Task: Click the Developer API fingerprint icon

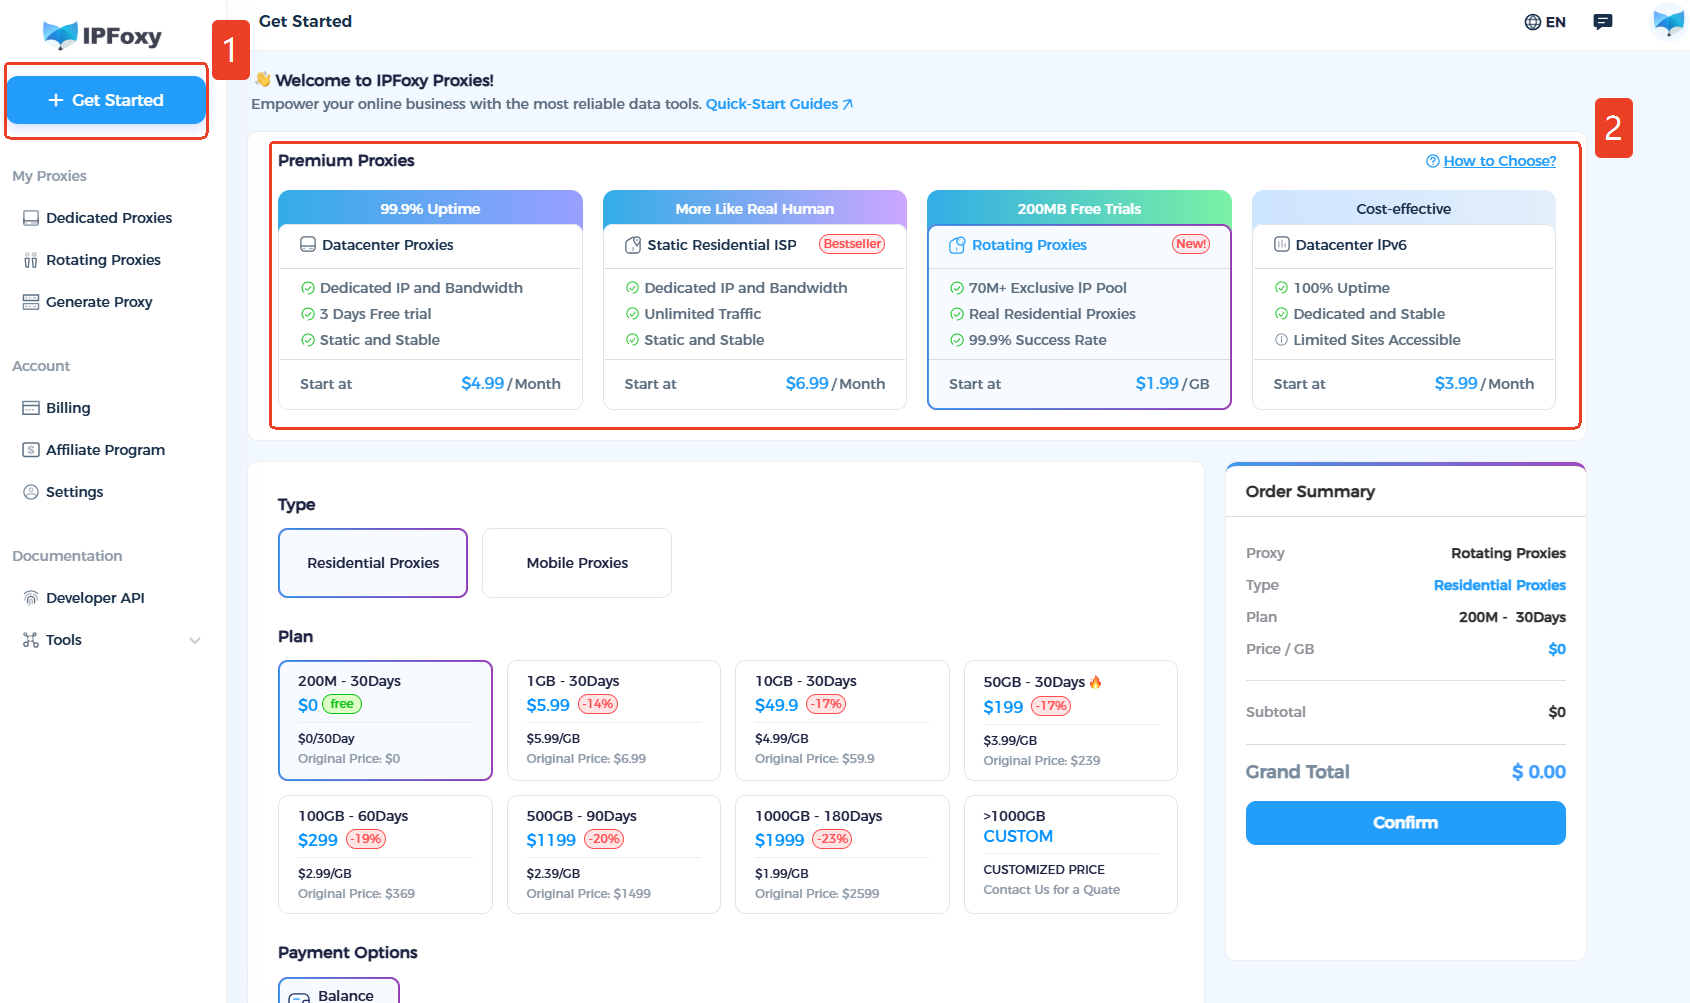Action: 31,598
